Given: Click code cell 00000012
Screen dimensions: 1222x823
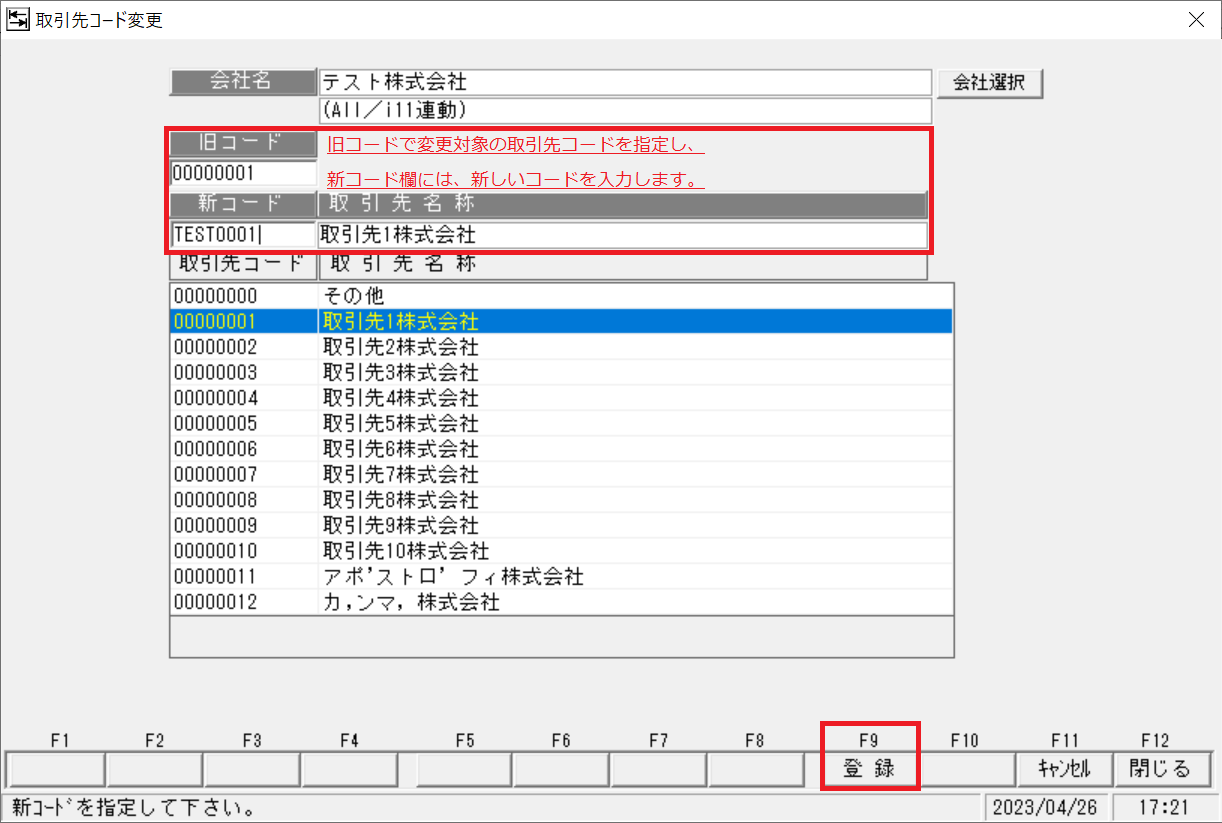Looking at the screenshot, I should (x=244, y=602).
